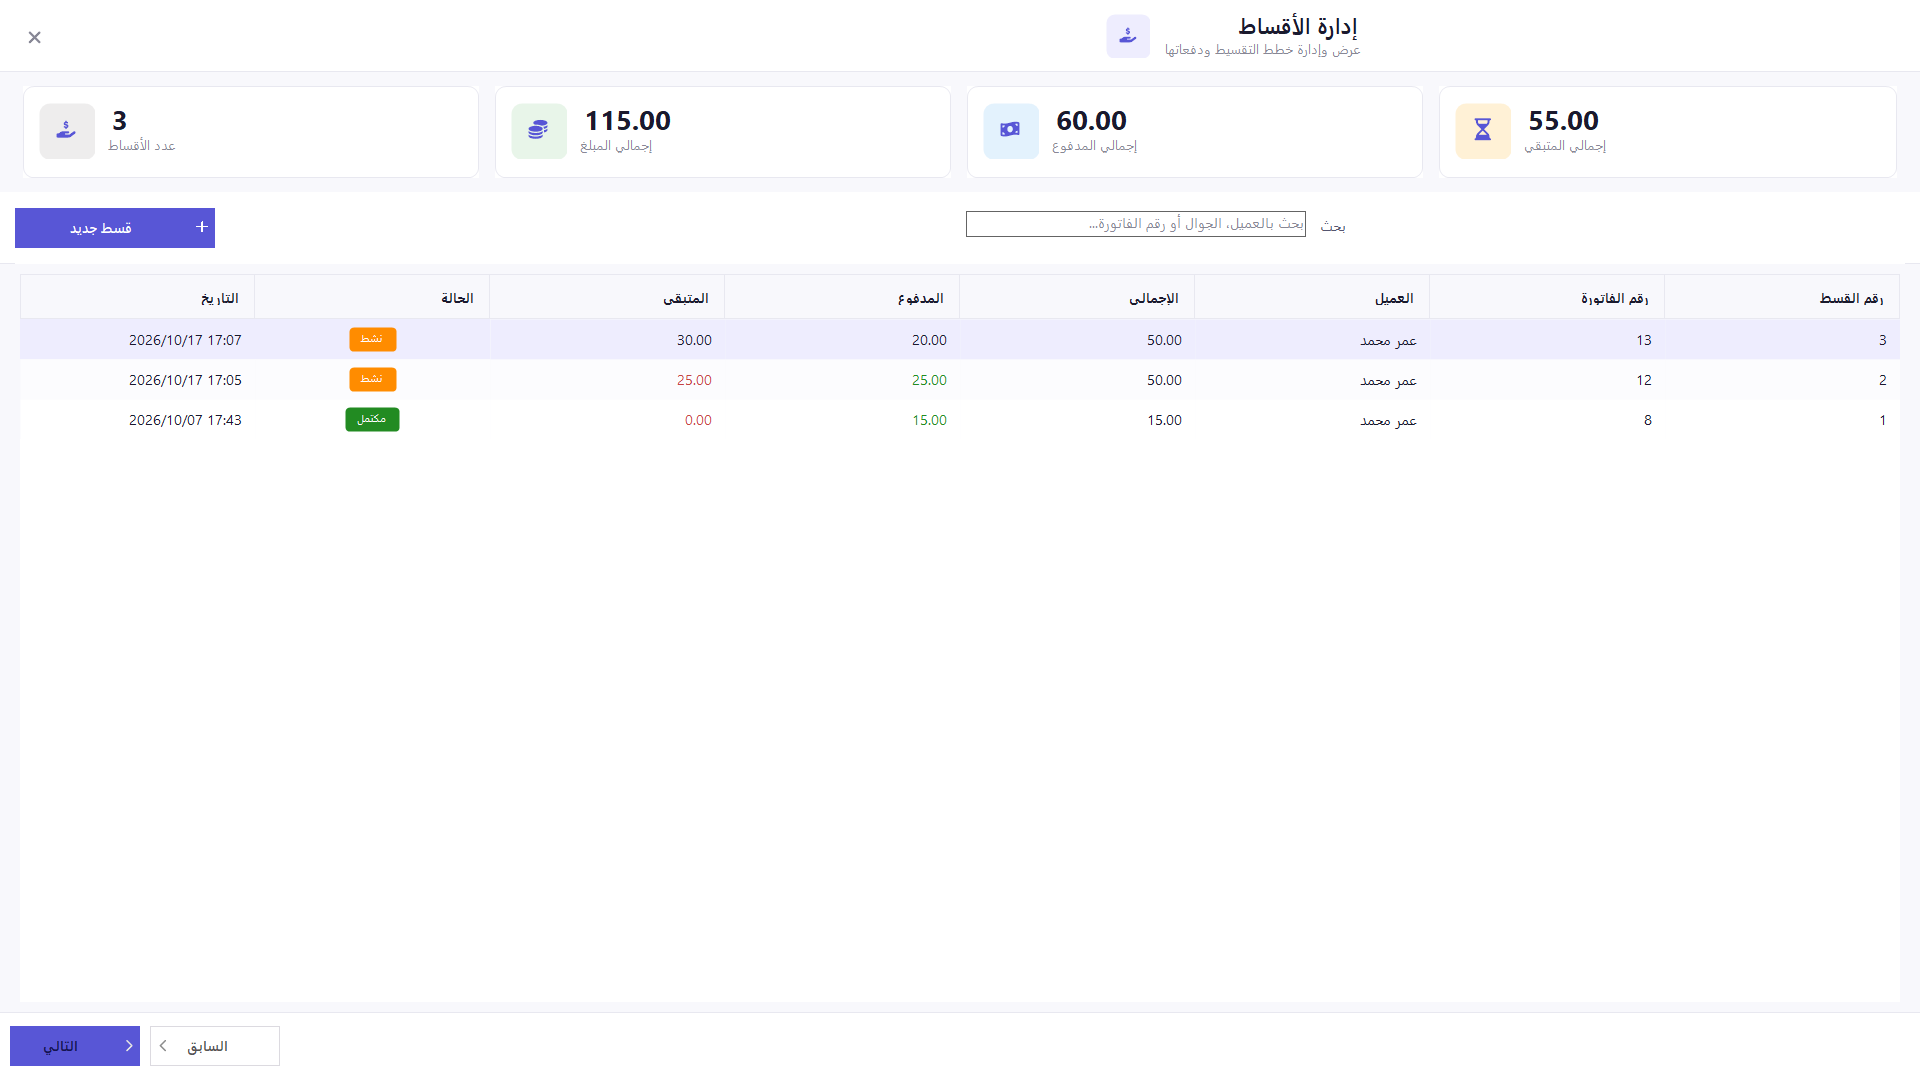This screenshot has width=1920, height=1080.
Task: Click invoice number 8
Action: pyautogui.click(x=1648, y=420)
